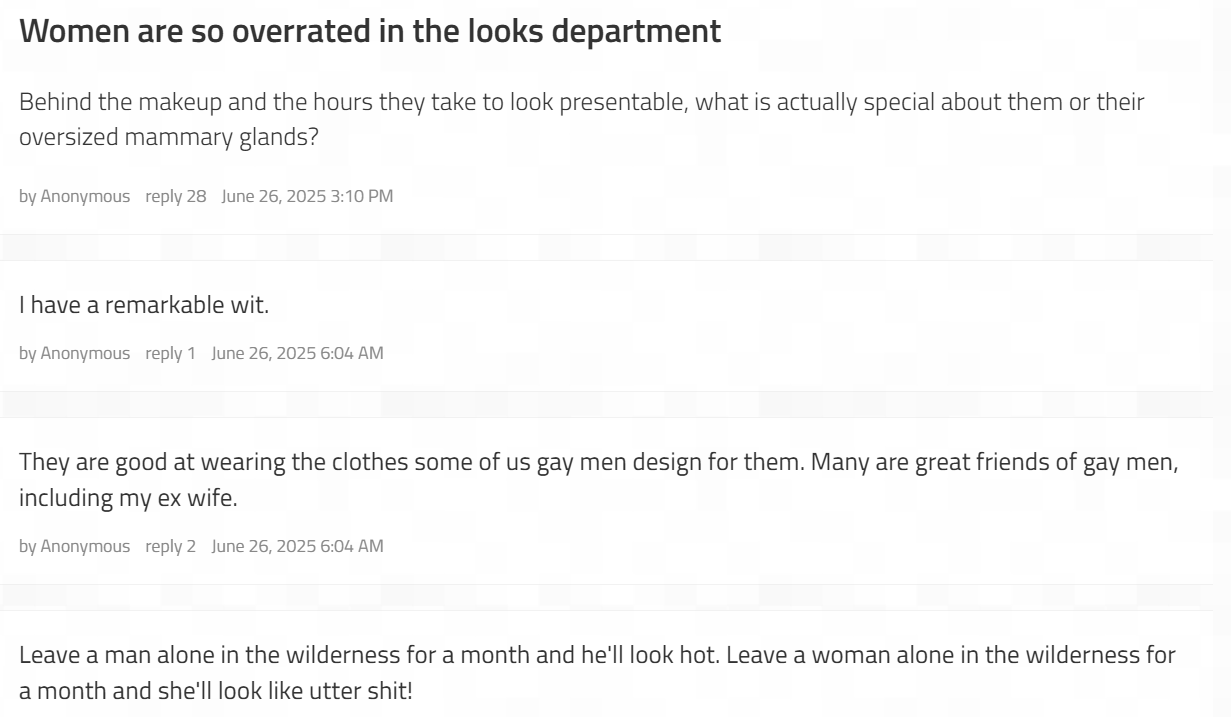
Task: Click the divider between replies 1 and 2
Action: tap(606, 404)
